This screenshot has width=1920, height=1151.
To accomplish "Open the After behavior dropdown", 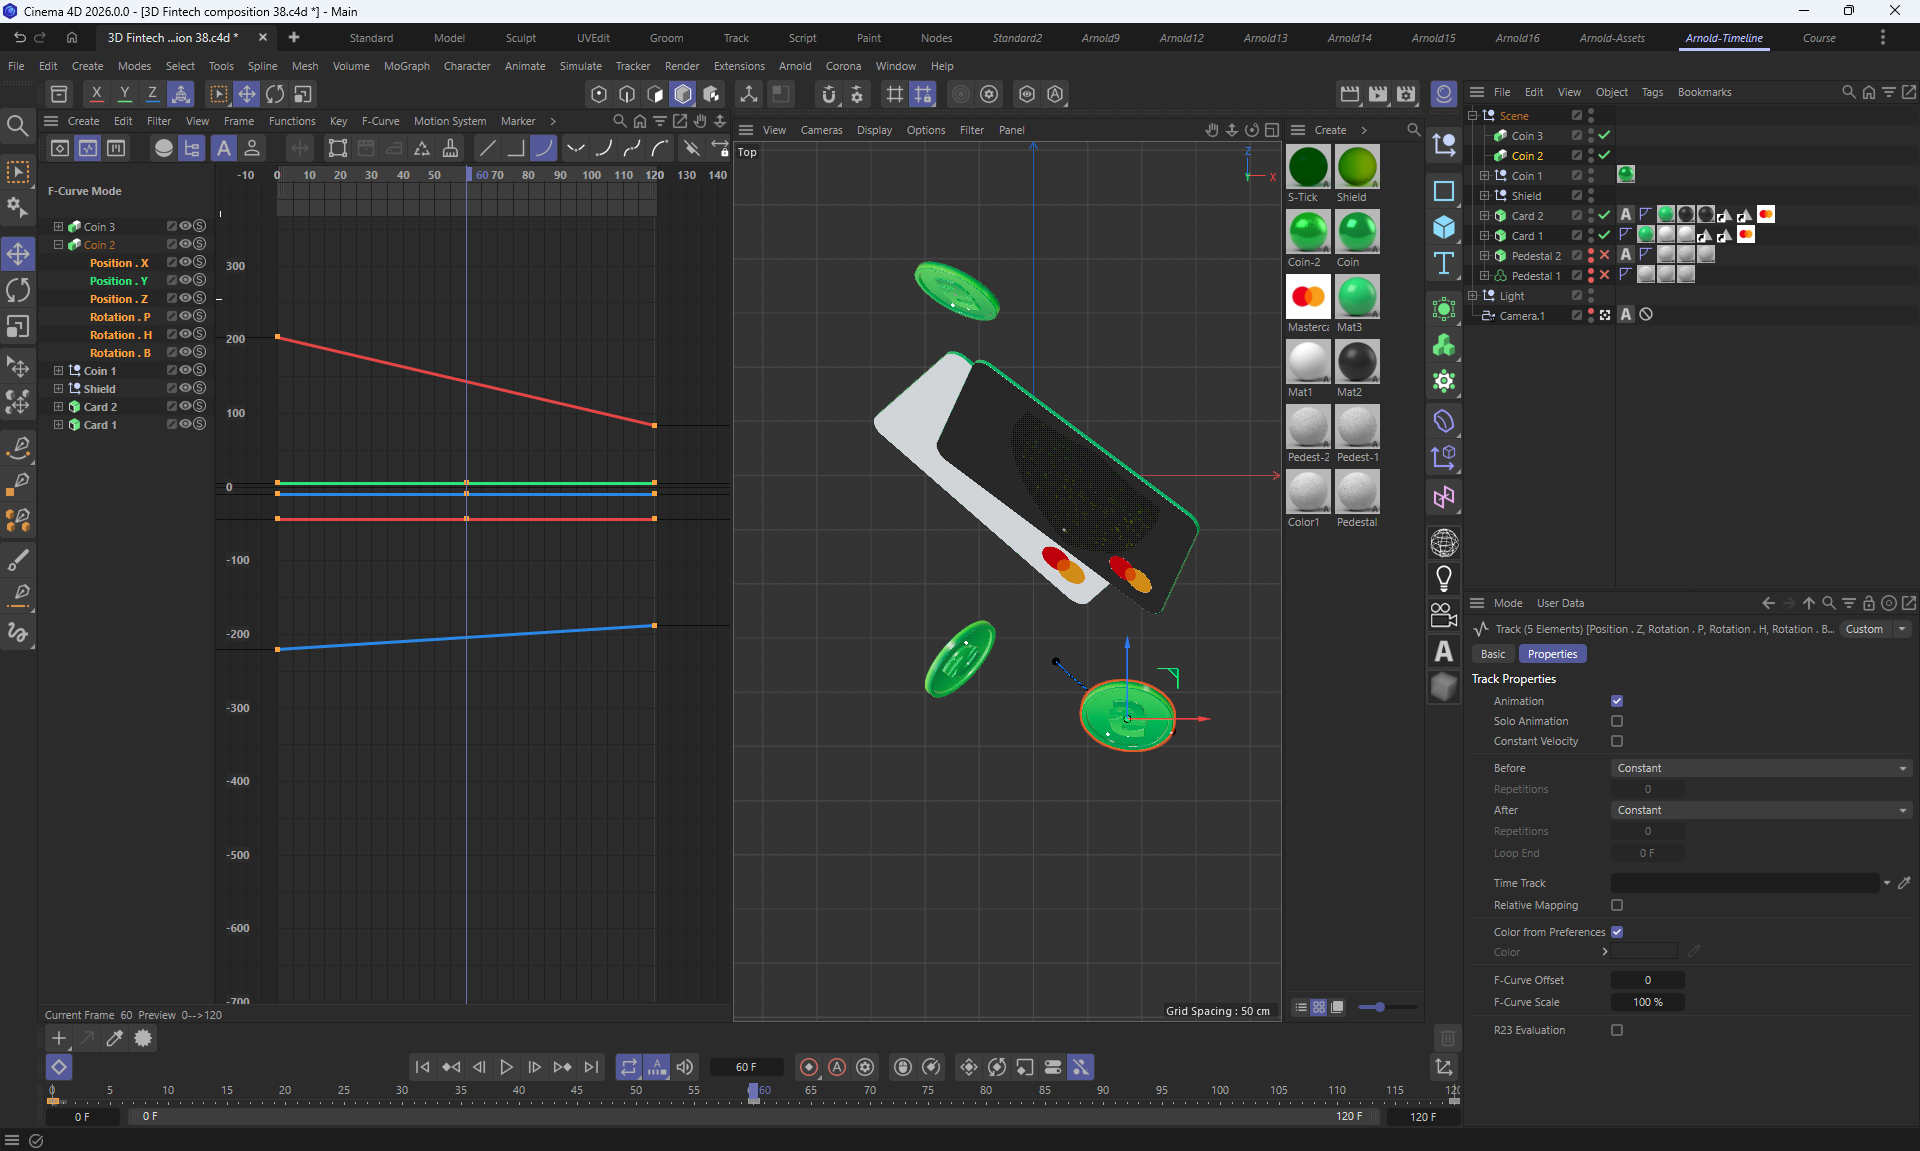I will pyautogui.click(x=1761, y=810).
